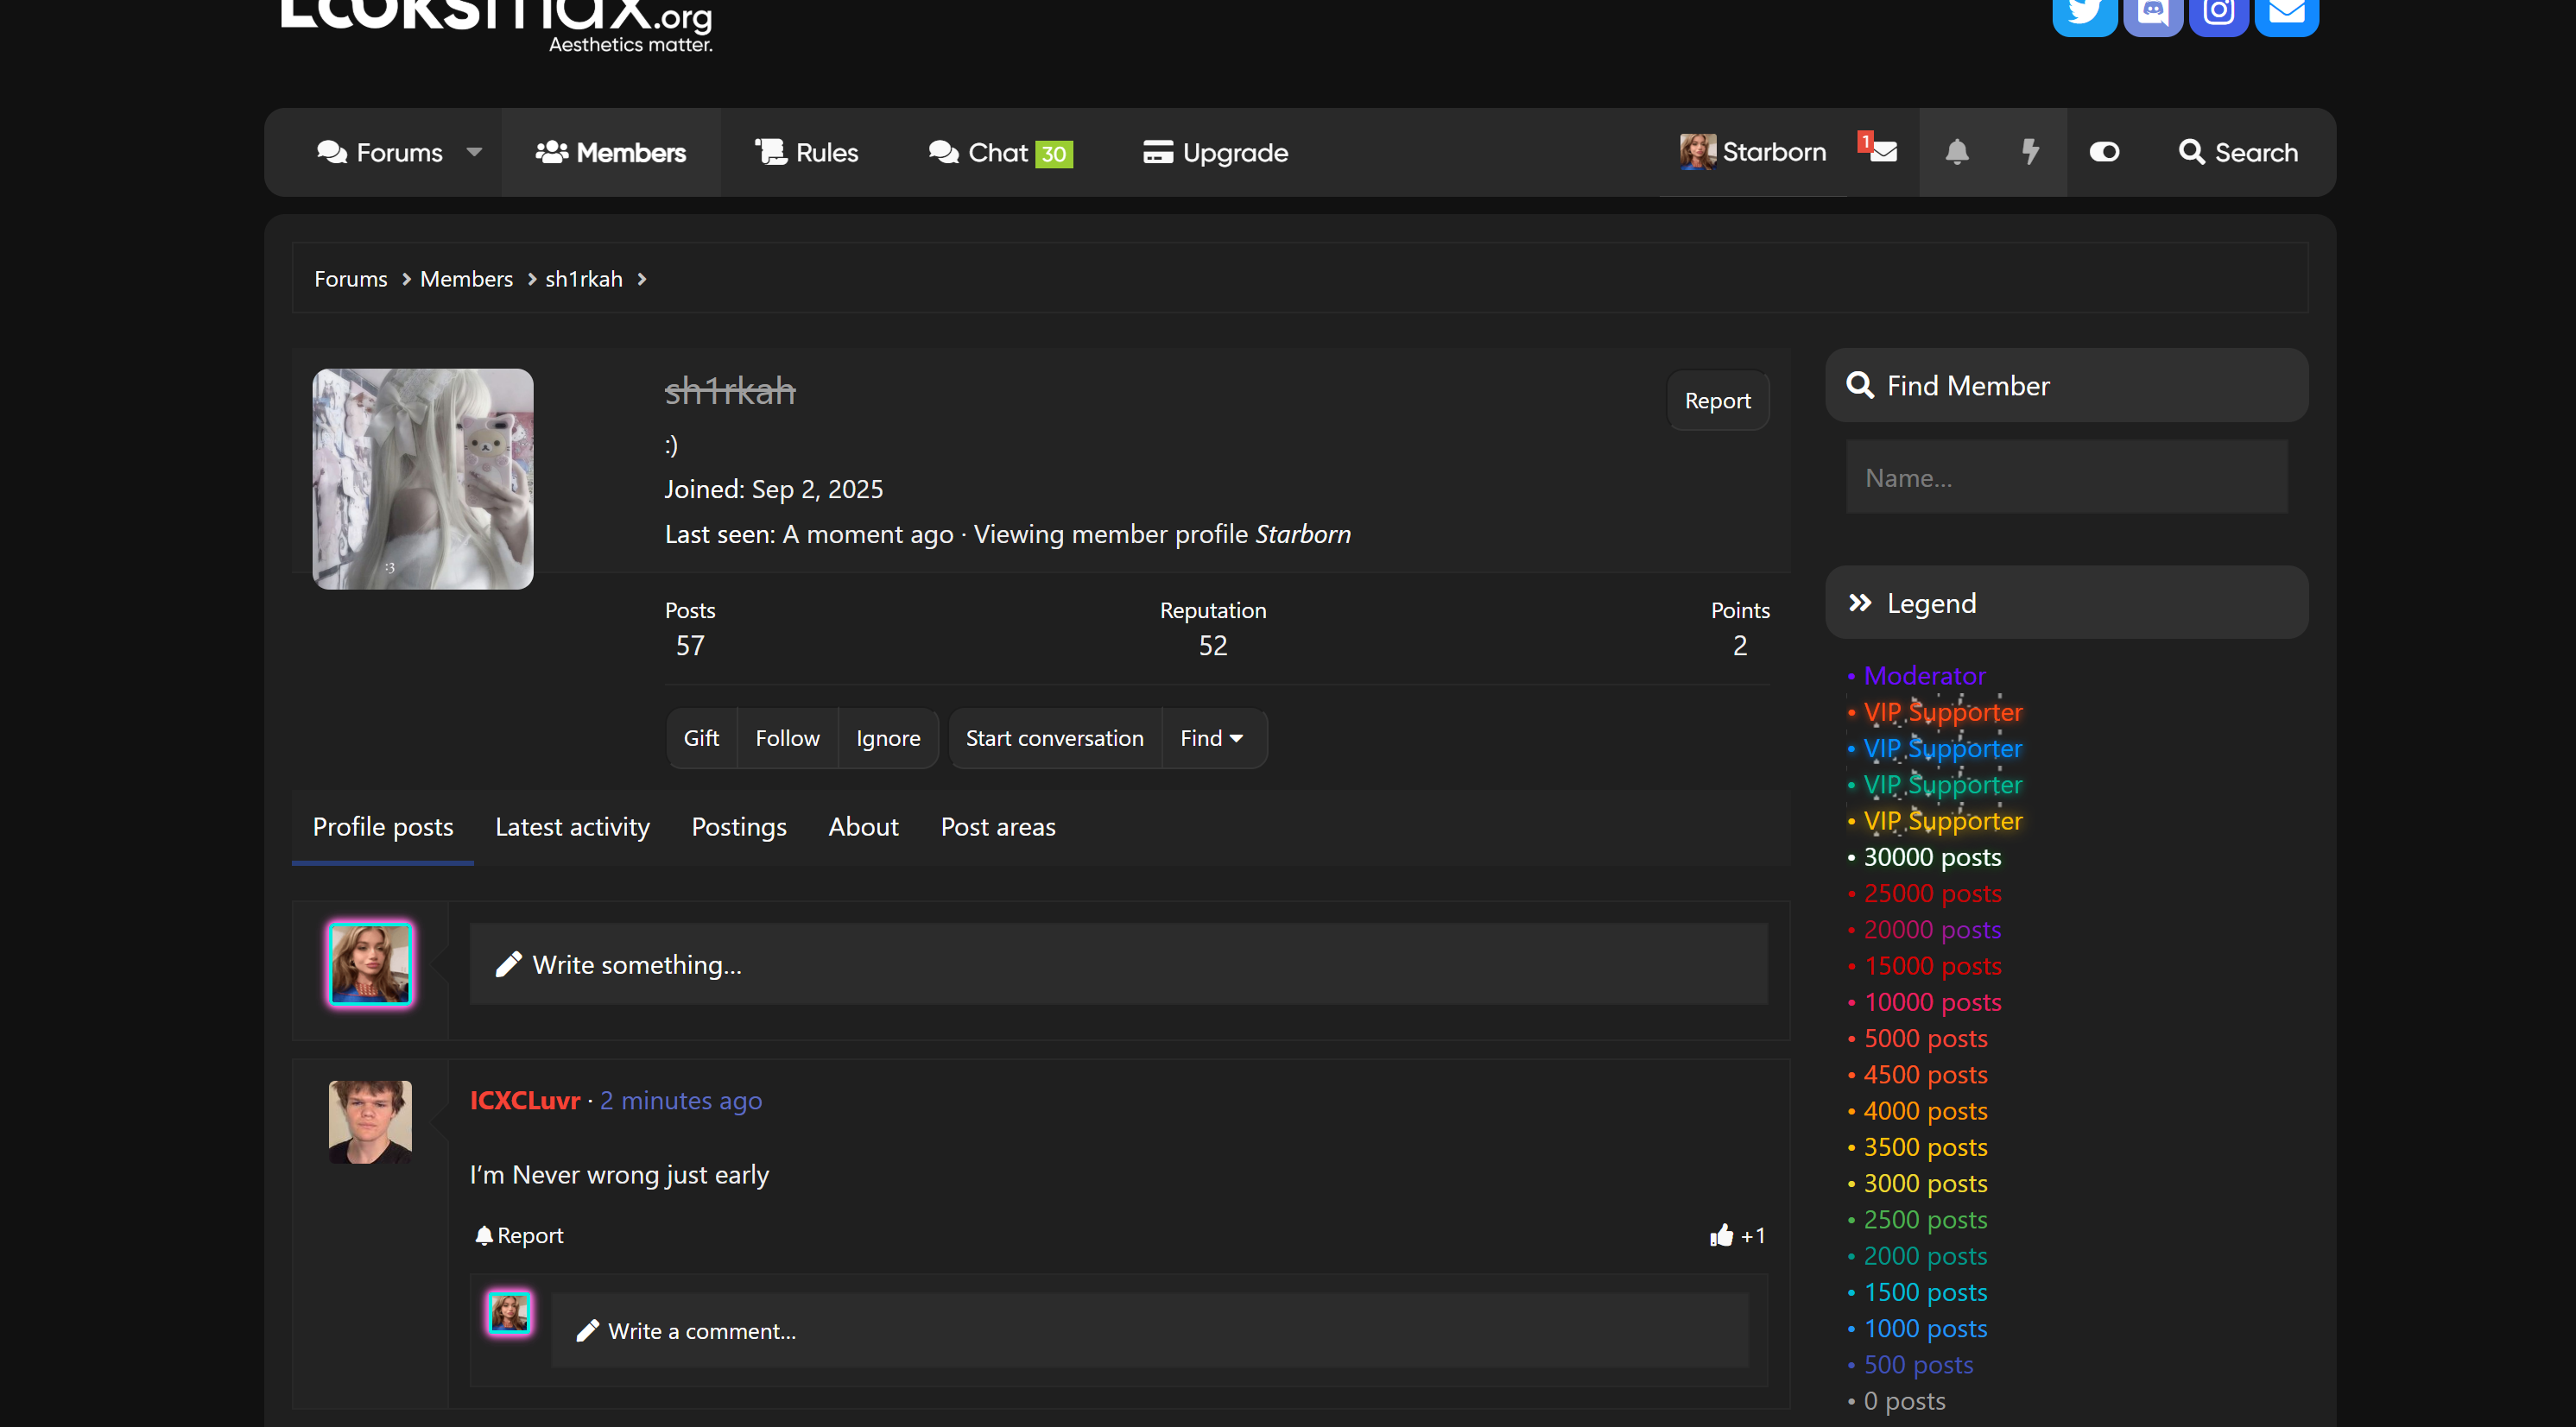Screen dimensions: 2576x1427
Task: Click the Gift button
Action: point(701,738)
